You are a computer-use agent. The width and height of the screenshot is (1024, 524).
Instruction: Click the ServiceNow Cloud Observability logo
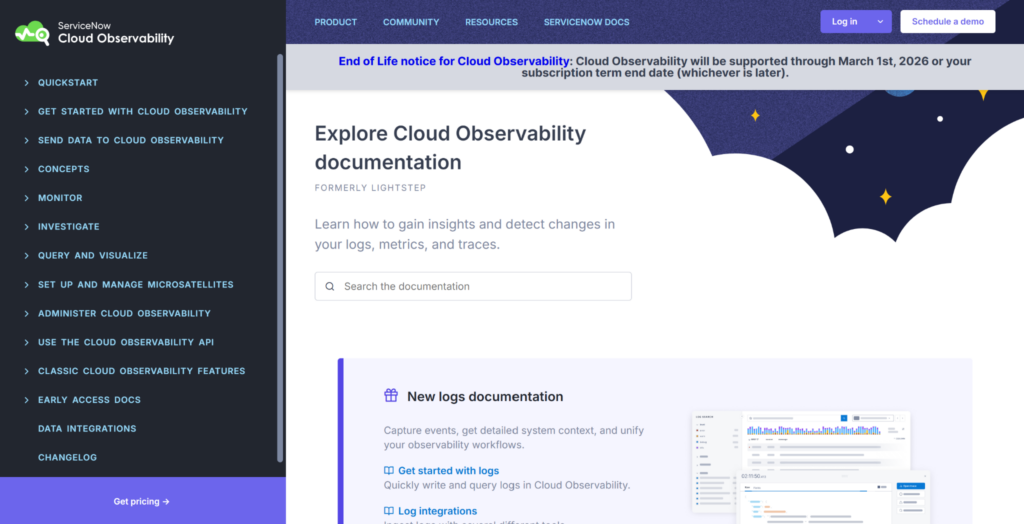tap(95, 33)
